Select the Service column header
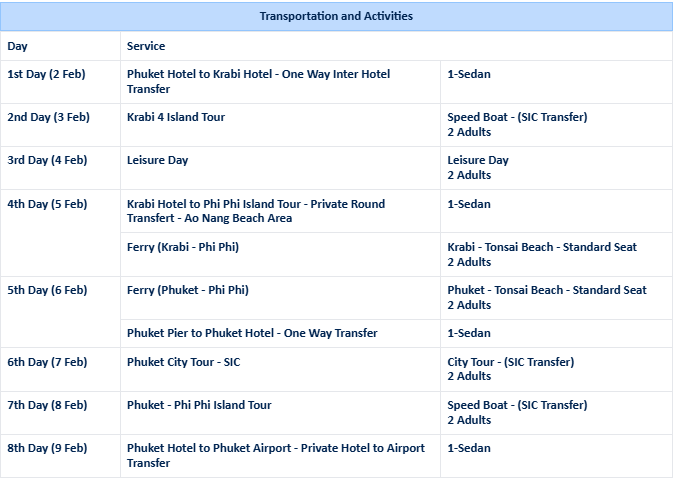 [x=146, y=46]
